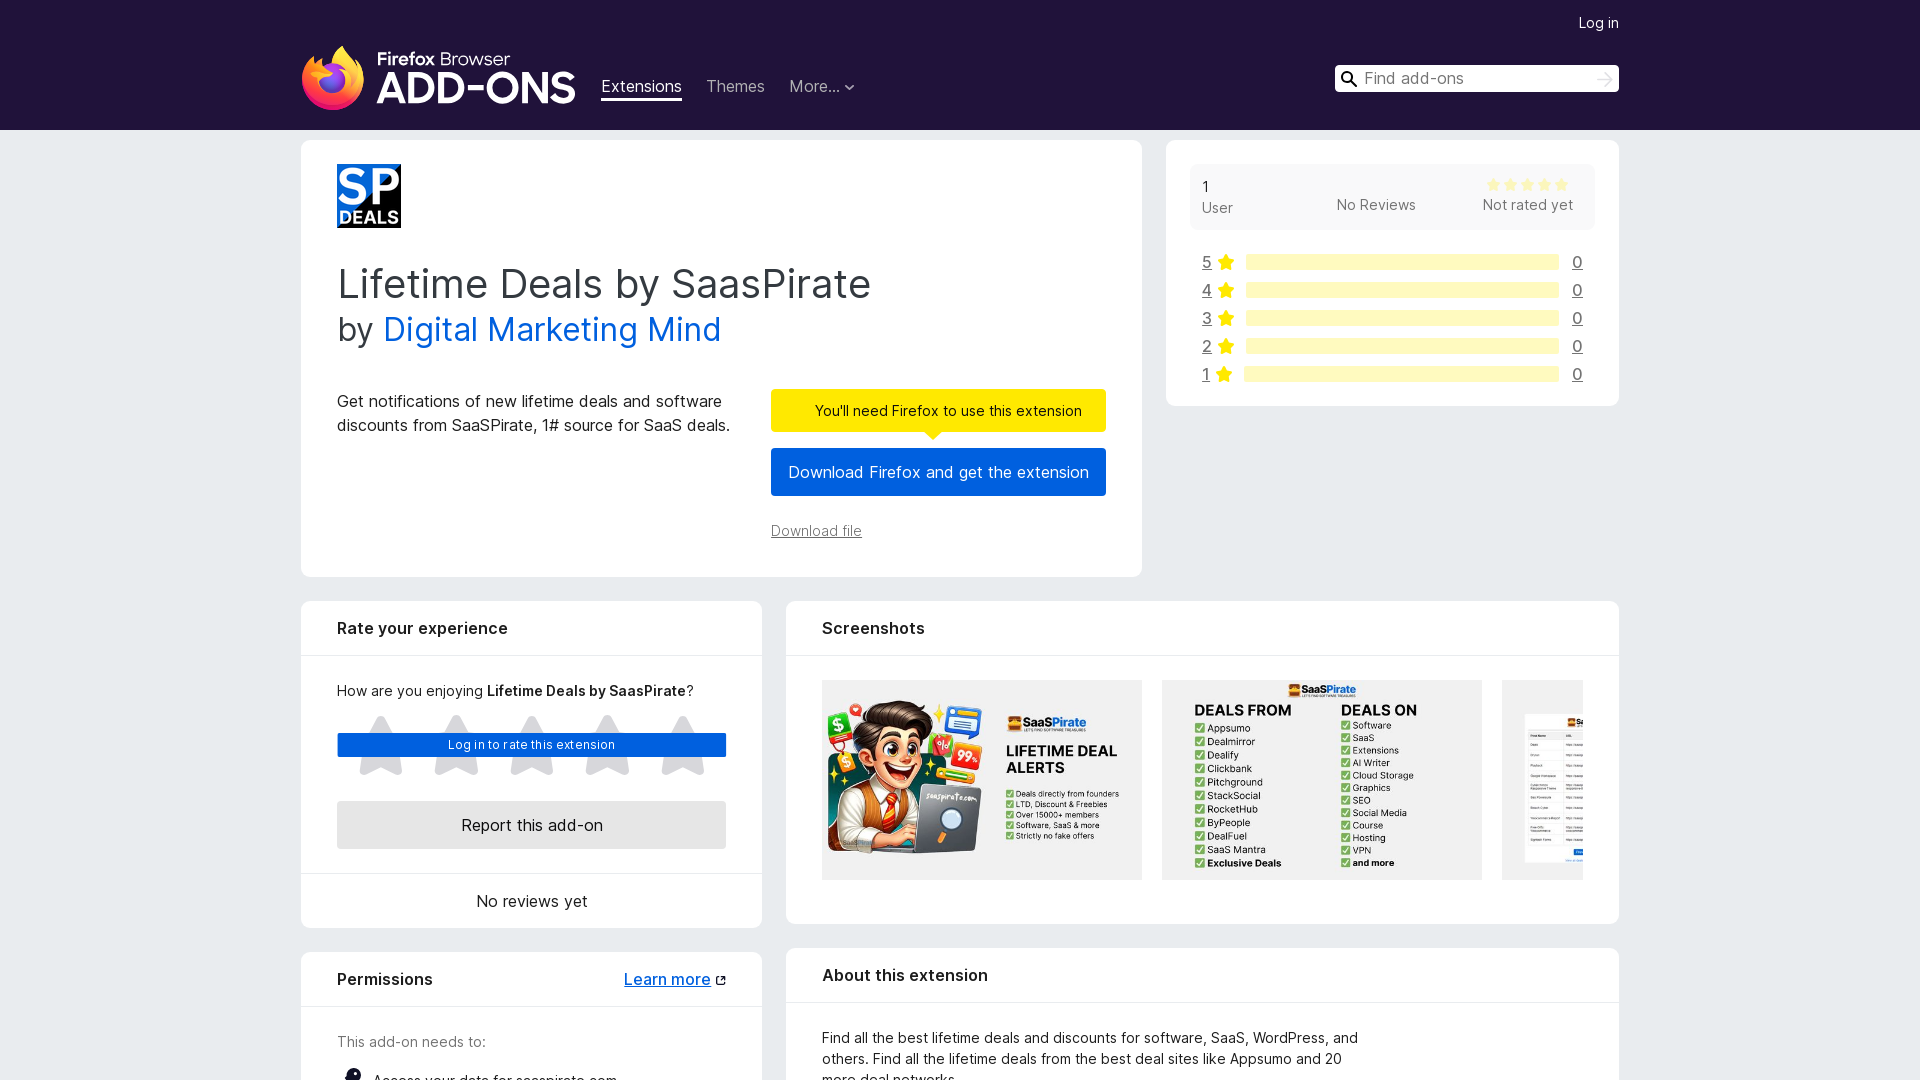Click the Download file link
The image size is (1920, 1080).
(816, 531)
